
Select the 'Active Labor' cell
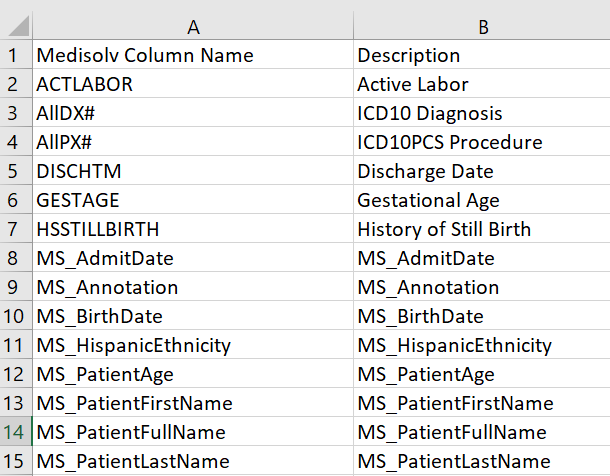[x=482, y=83]
